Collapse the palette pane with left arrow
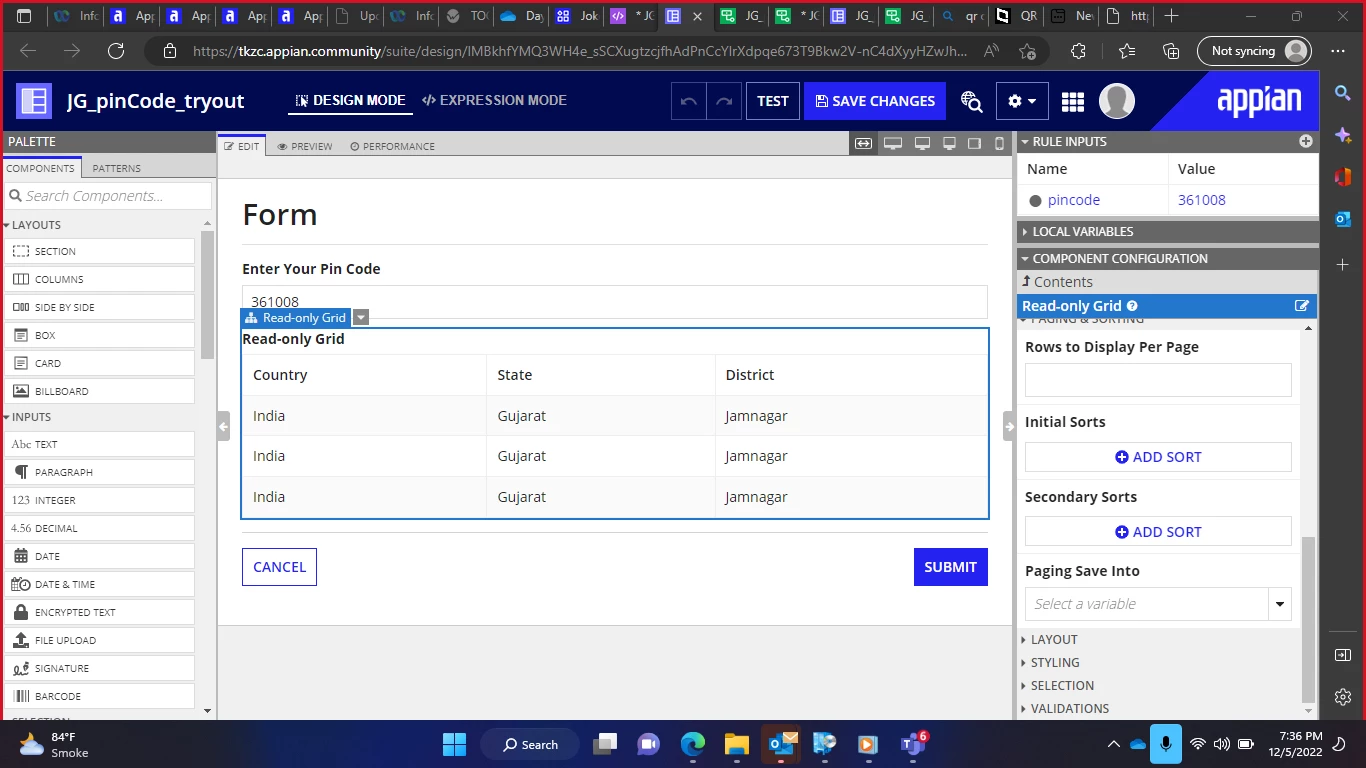 click(x=224, y=427)
